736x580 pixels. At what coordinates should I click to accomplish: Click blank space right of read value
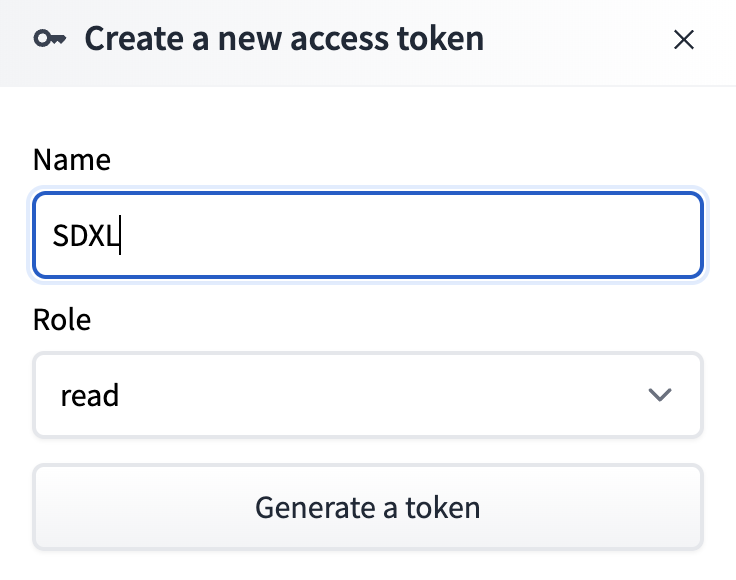coord(376,395)
